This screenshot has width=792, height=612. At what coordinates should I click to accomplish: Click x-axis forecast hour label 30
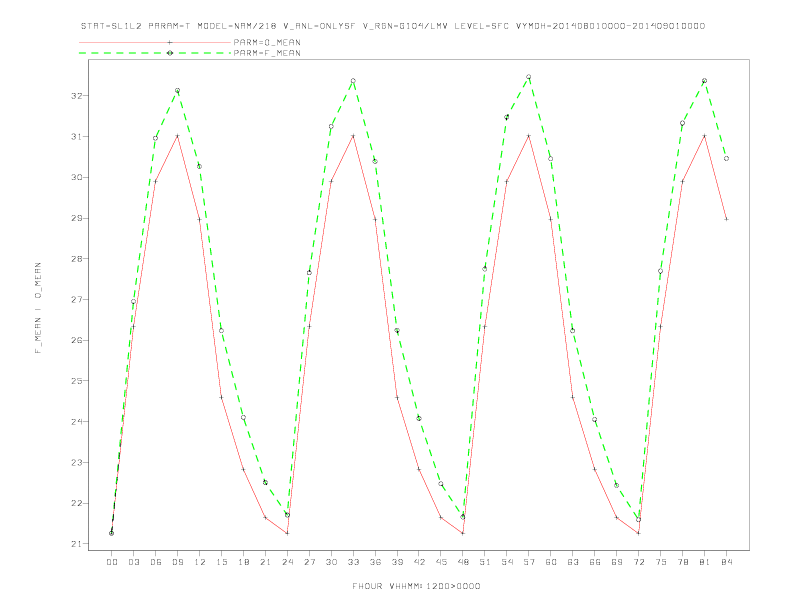click(x=331, y=562)
